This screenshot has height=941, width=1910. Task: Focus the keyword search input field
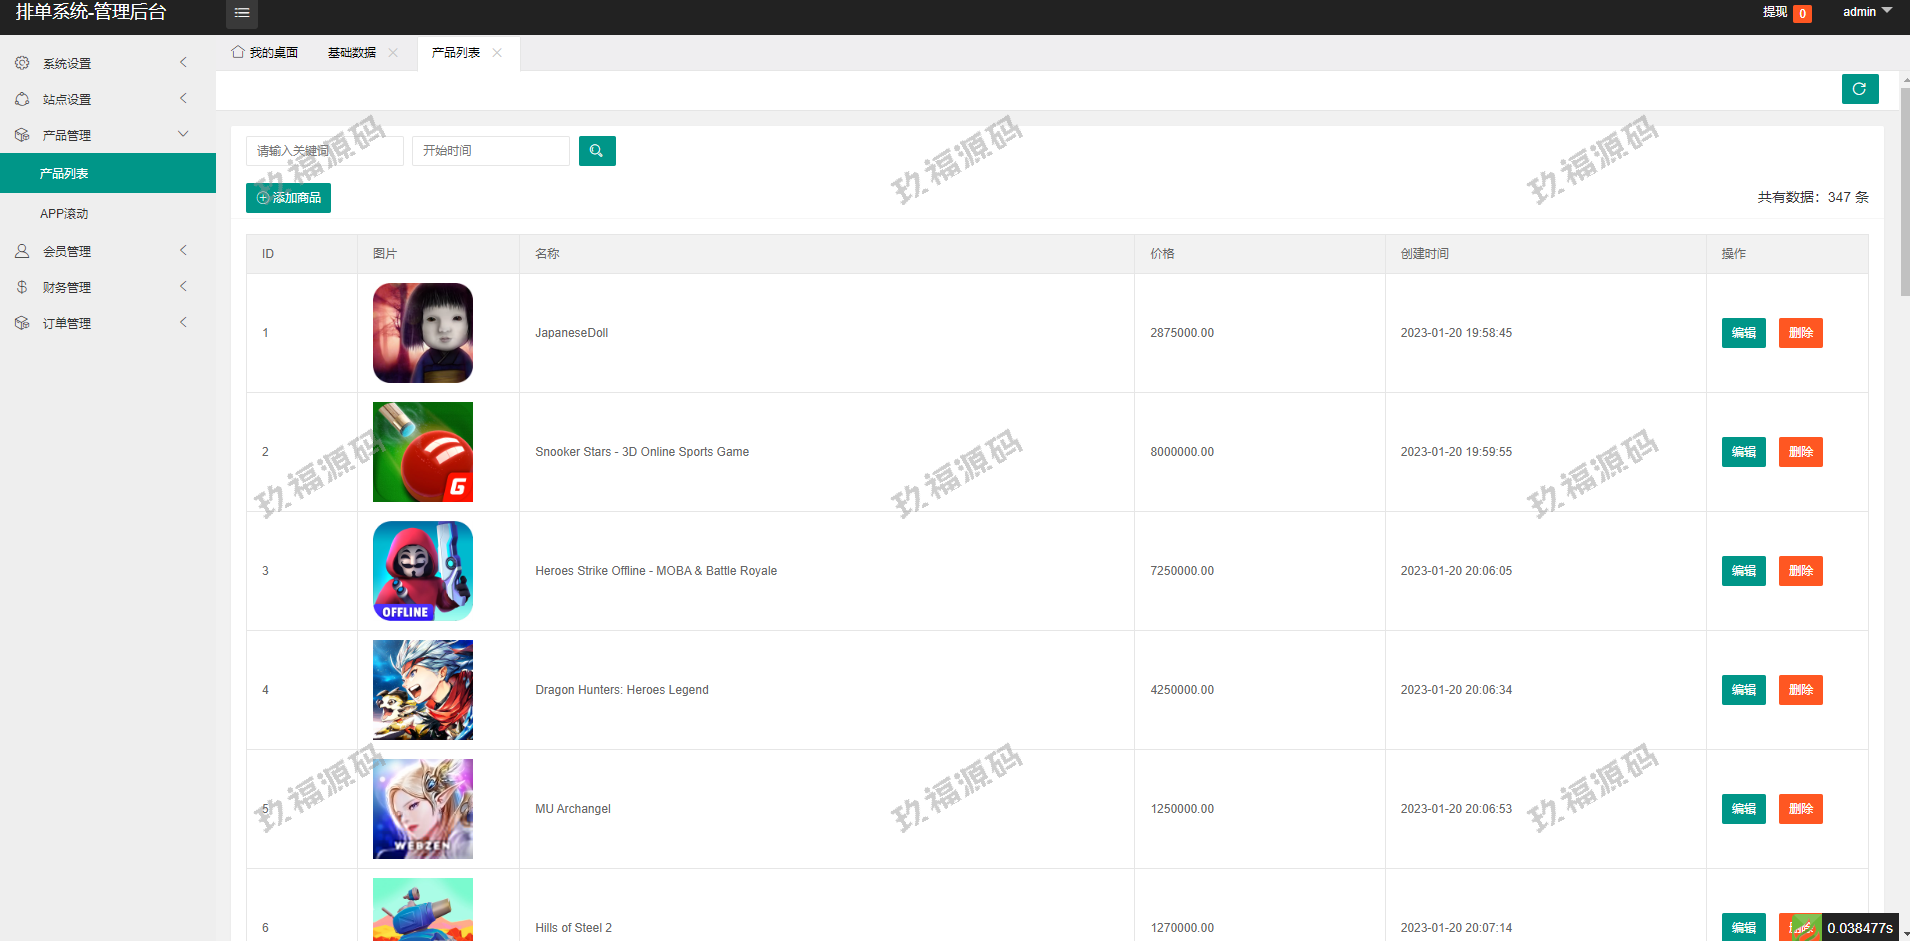click(324, 151)
